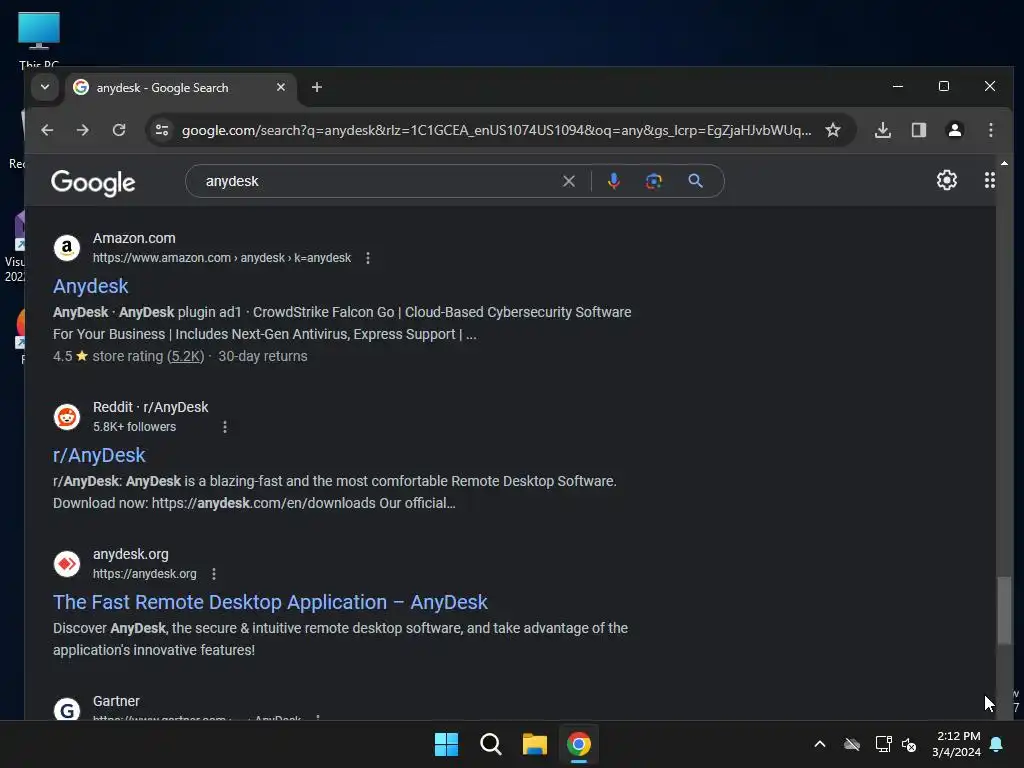Open Windows Start menu
The width and height of the screenshot is (1024, 768).
(x=447, y=744)
